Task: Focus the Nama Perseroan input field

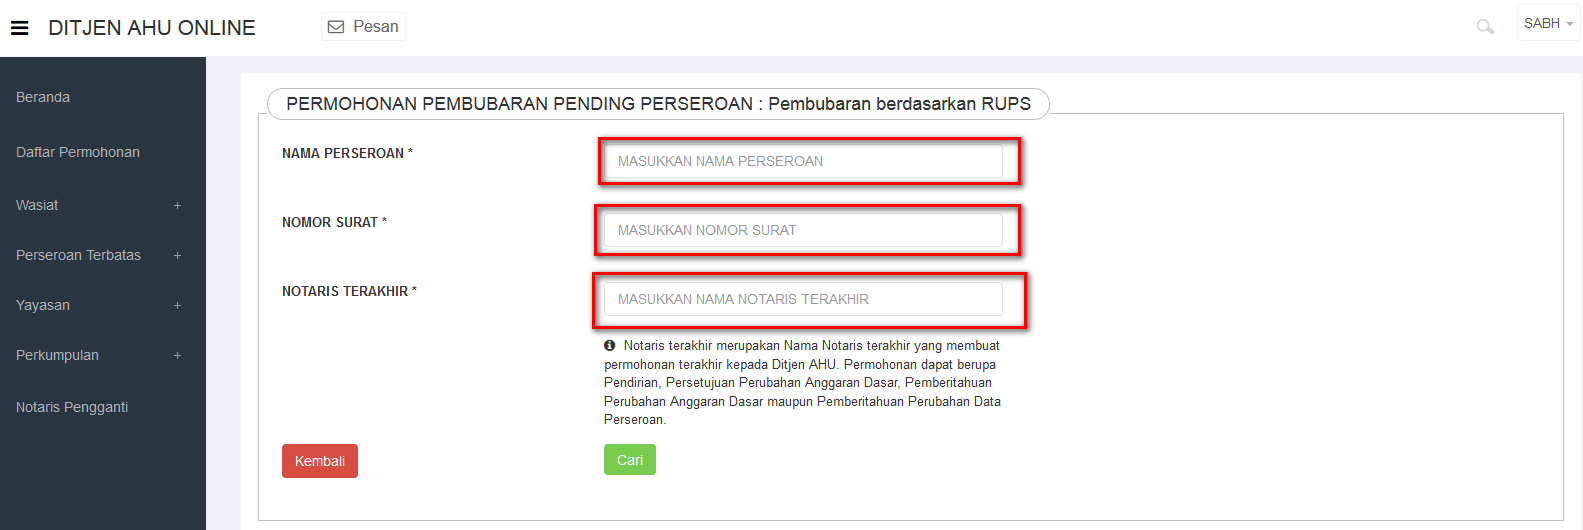Action: click(x=803, y=161)
